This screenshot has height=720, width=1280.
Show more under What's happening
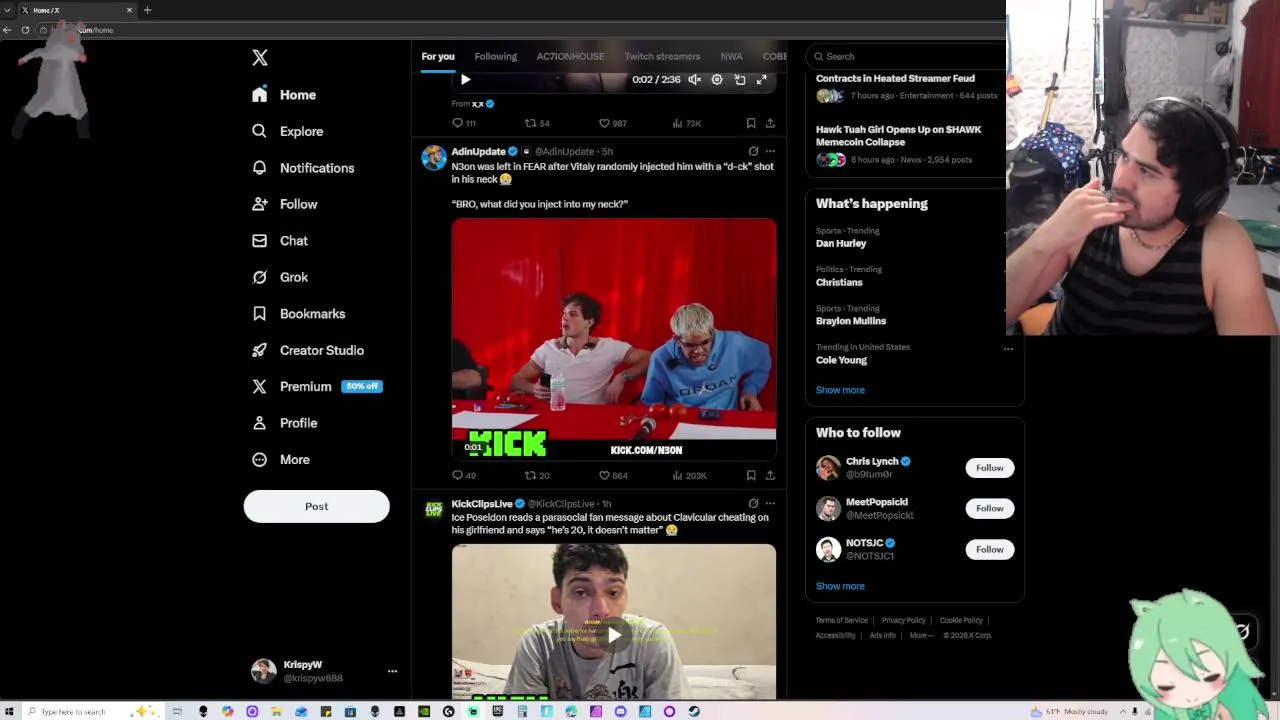coord(840,390)
